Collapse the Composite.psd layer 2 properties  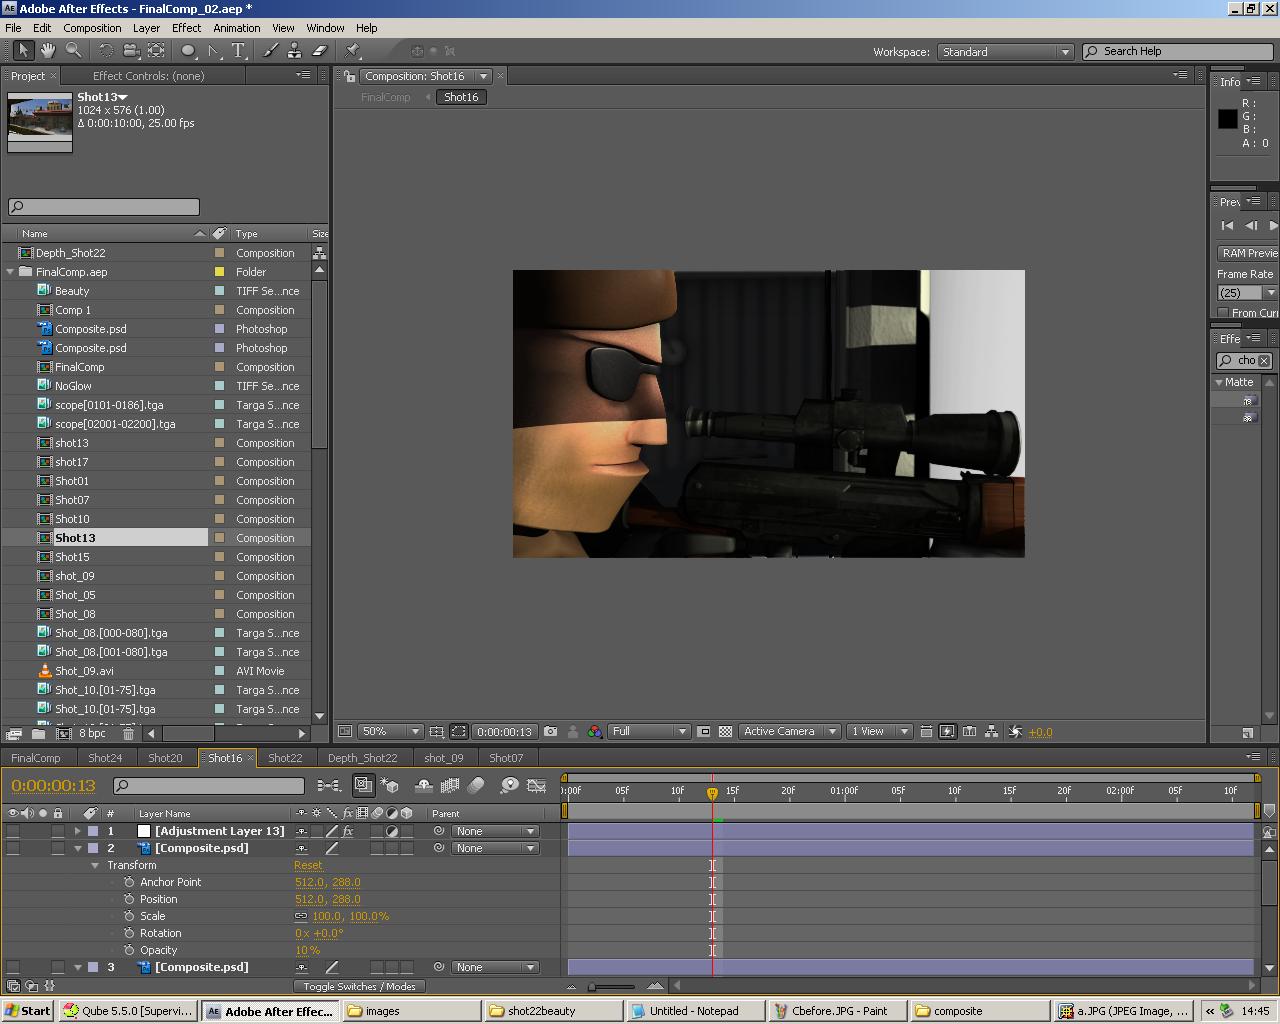coord(78,848)
